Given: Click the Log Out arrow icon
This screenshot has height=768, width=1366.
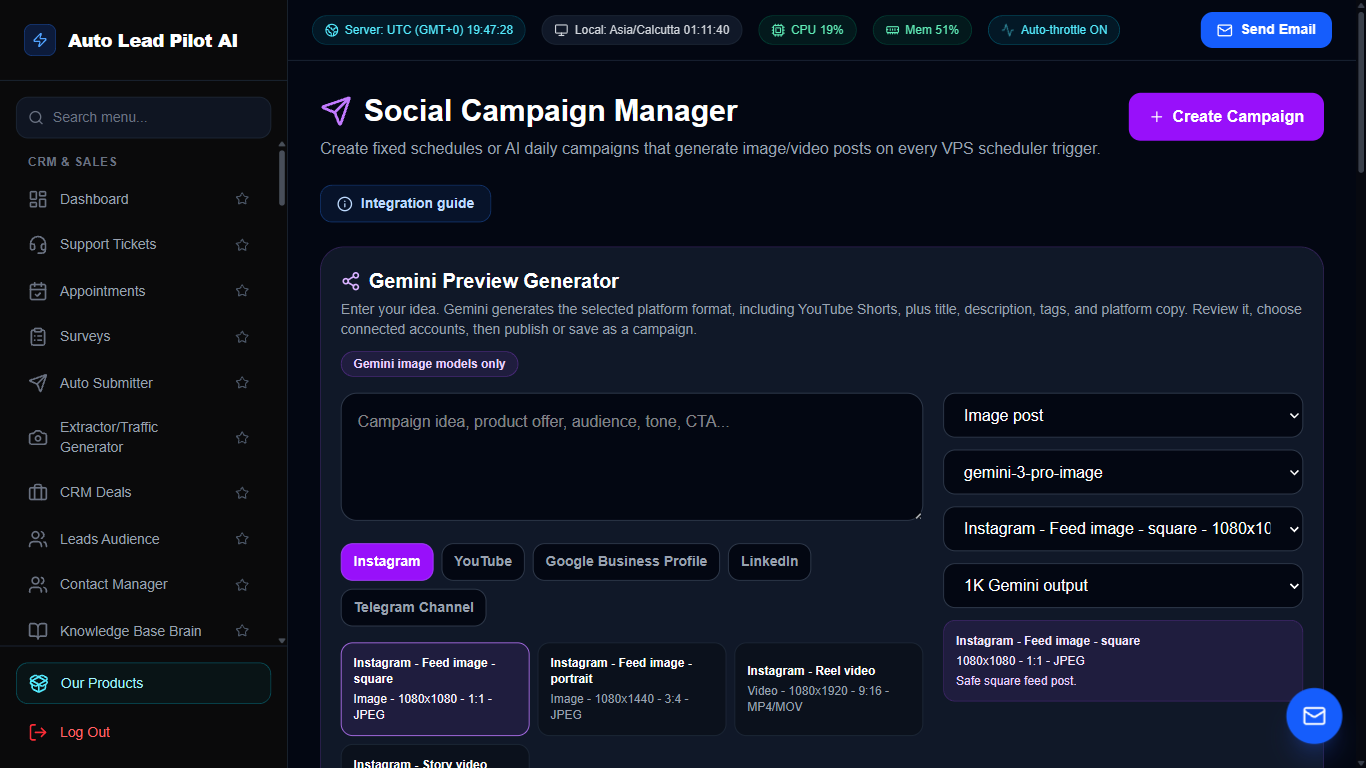Looking at the screenshot, I should point(39,732).
